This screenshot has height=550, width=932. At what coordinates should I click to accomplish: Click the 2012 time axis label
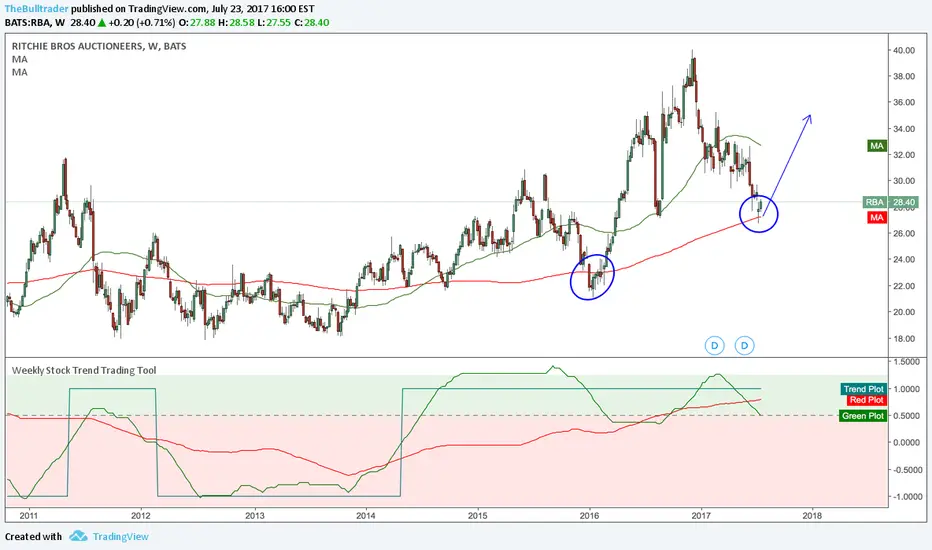(140, 516)
